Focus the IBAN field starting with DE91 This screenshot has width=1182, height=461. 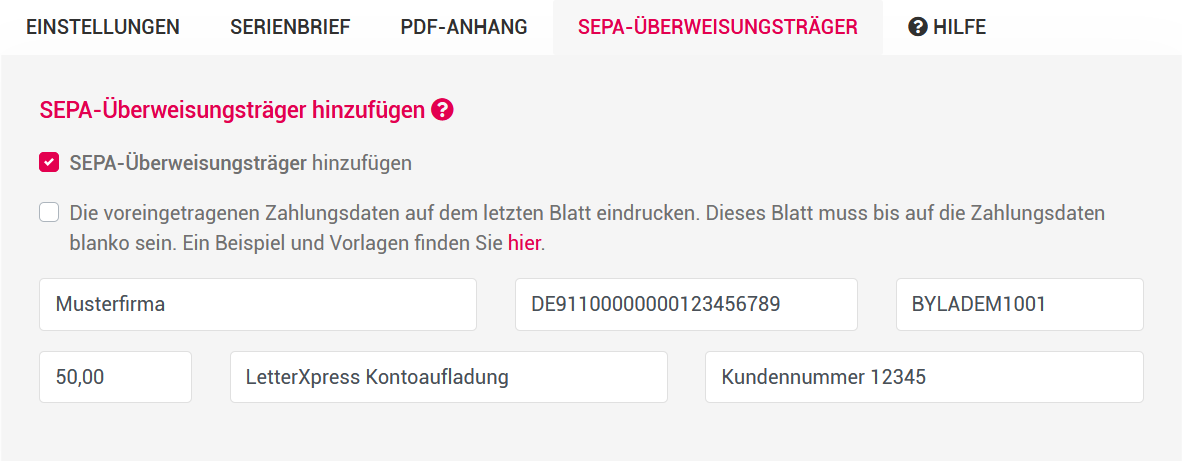[x=686, y=304]
